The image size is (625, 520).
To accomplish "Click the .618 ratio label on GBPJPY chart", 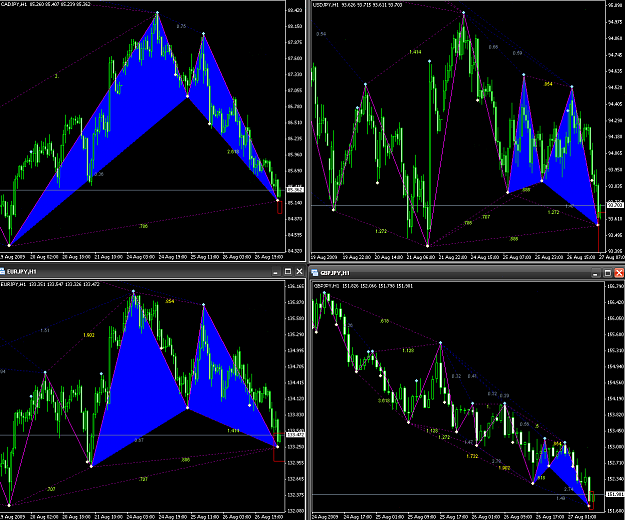I will point(384,321).
